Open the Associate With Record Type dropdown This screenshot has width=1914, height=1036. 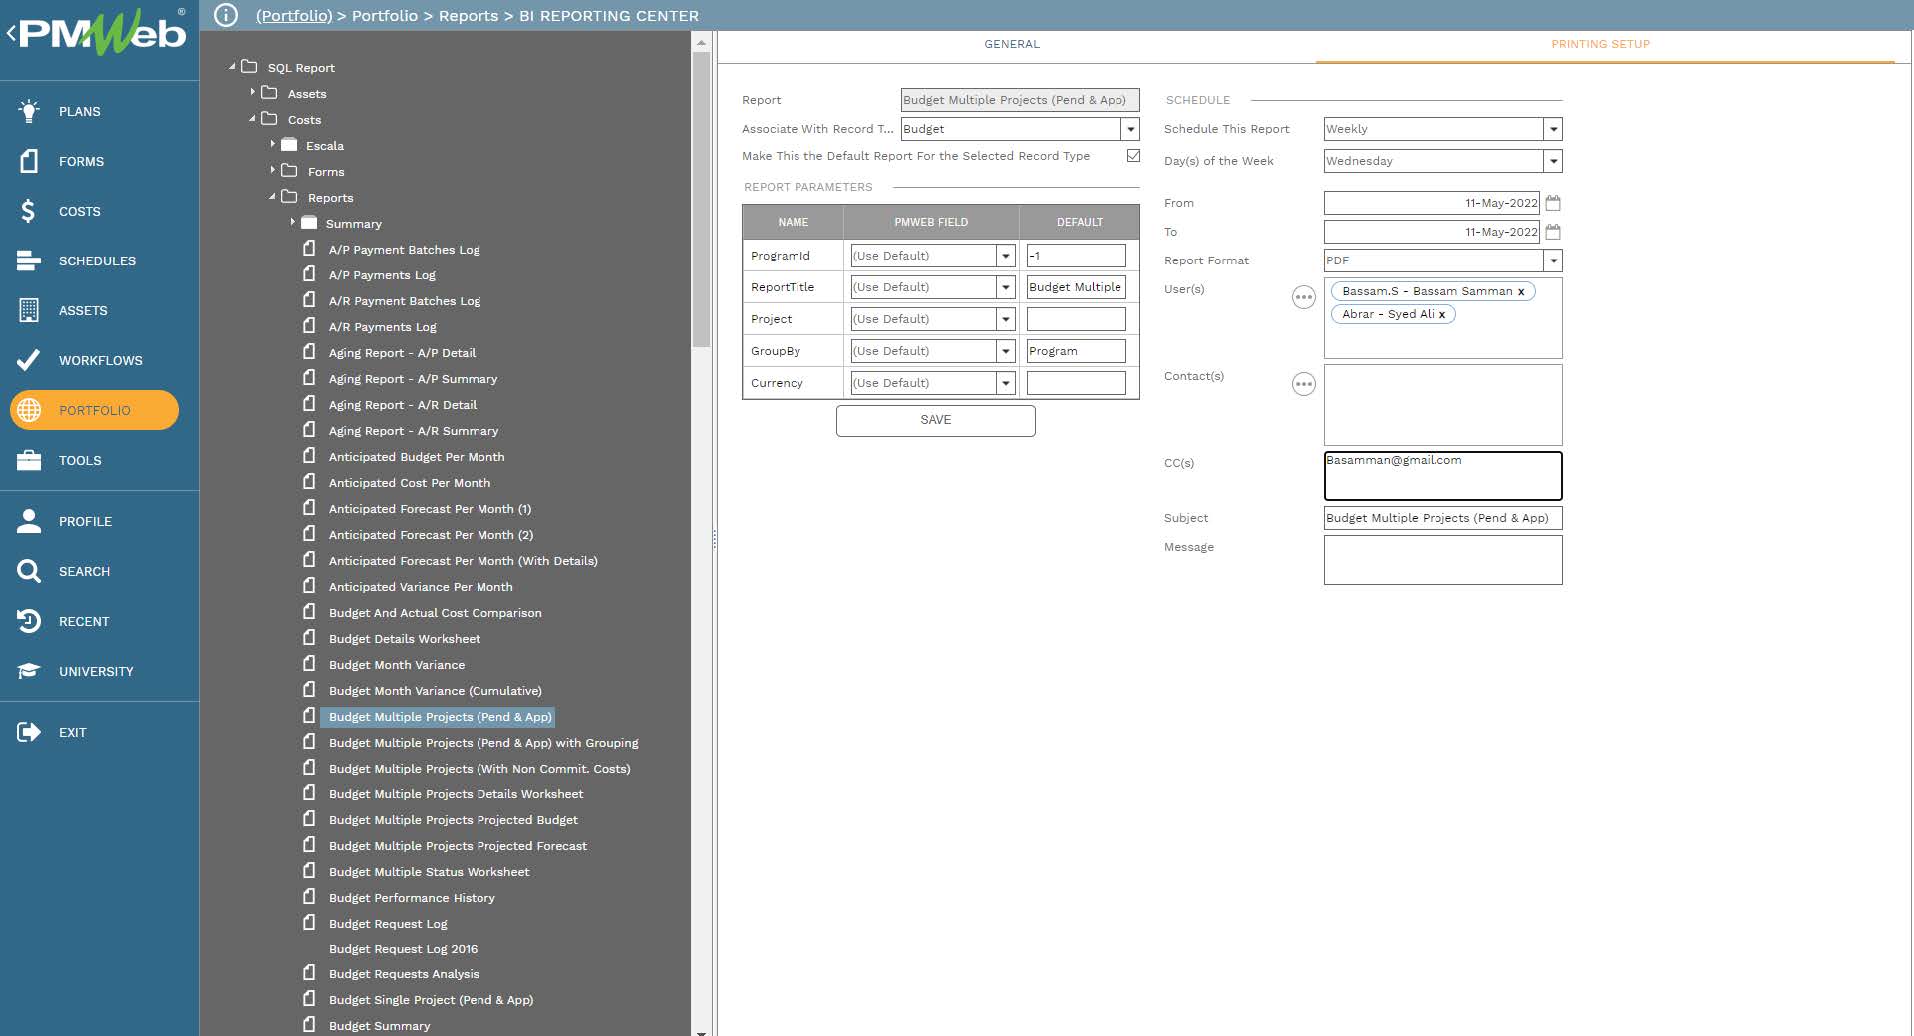[1130, 129]
